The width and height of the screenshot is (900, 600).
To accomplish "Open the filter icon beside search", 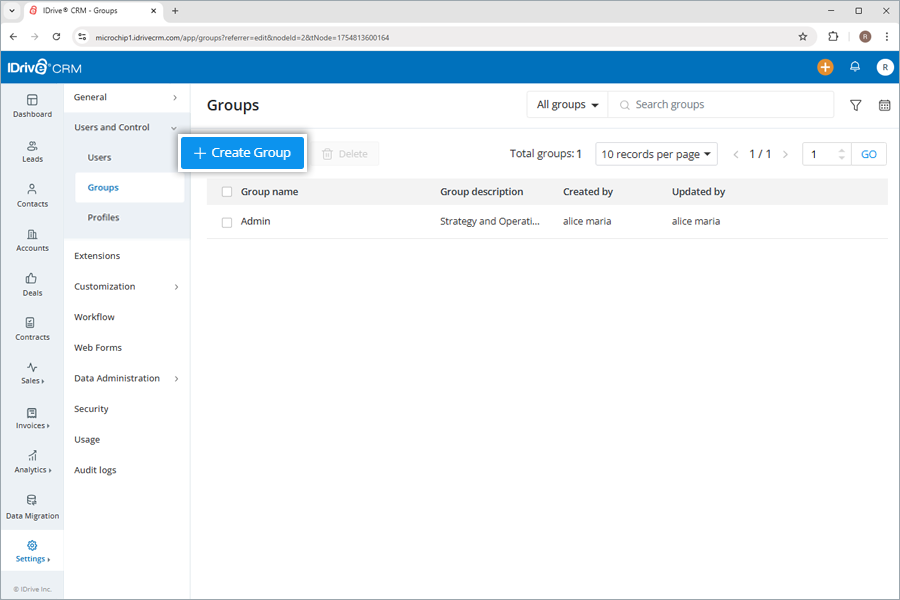I will coord(855,104).
